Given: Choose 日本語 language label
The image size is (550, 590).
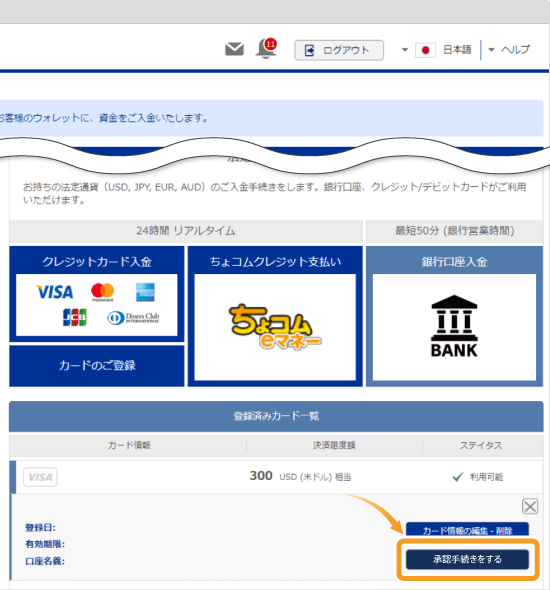Looking at the screenshot, I should [457, 50].
